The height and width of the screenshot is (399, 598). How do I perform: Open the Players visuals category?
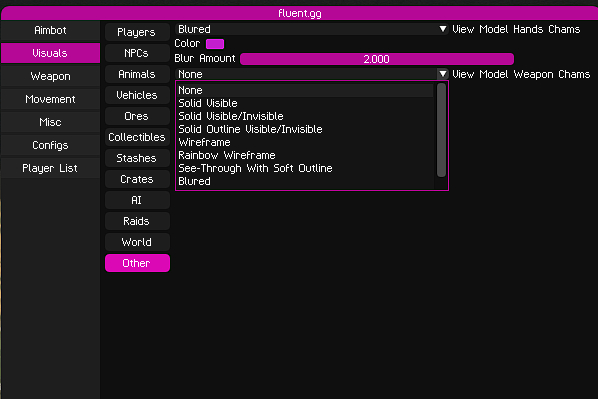pyautogui.click(x=137, y=32)
